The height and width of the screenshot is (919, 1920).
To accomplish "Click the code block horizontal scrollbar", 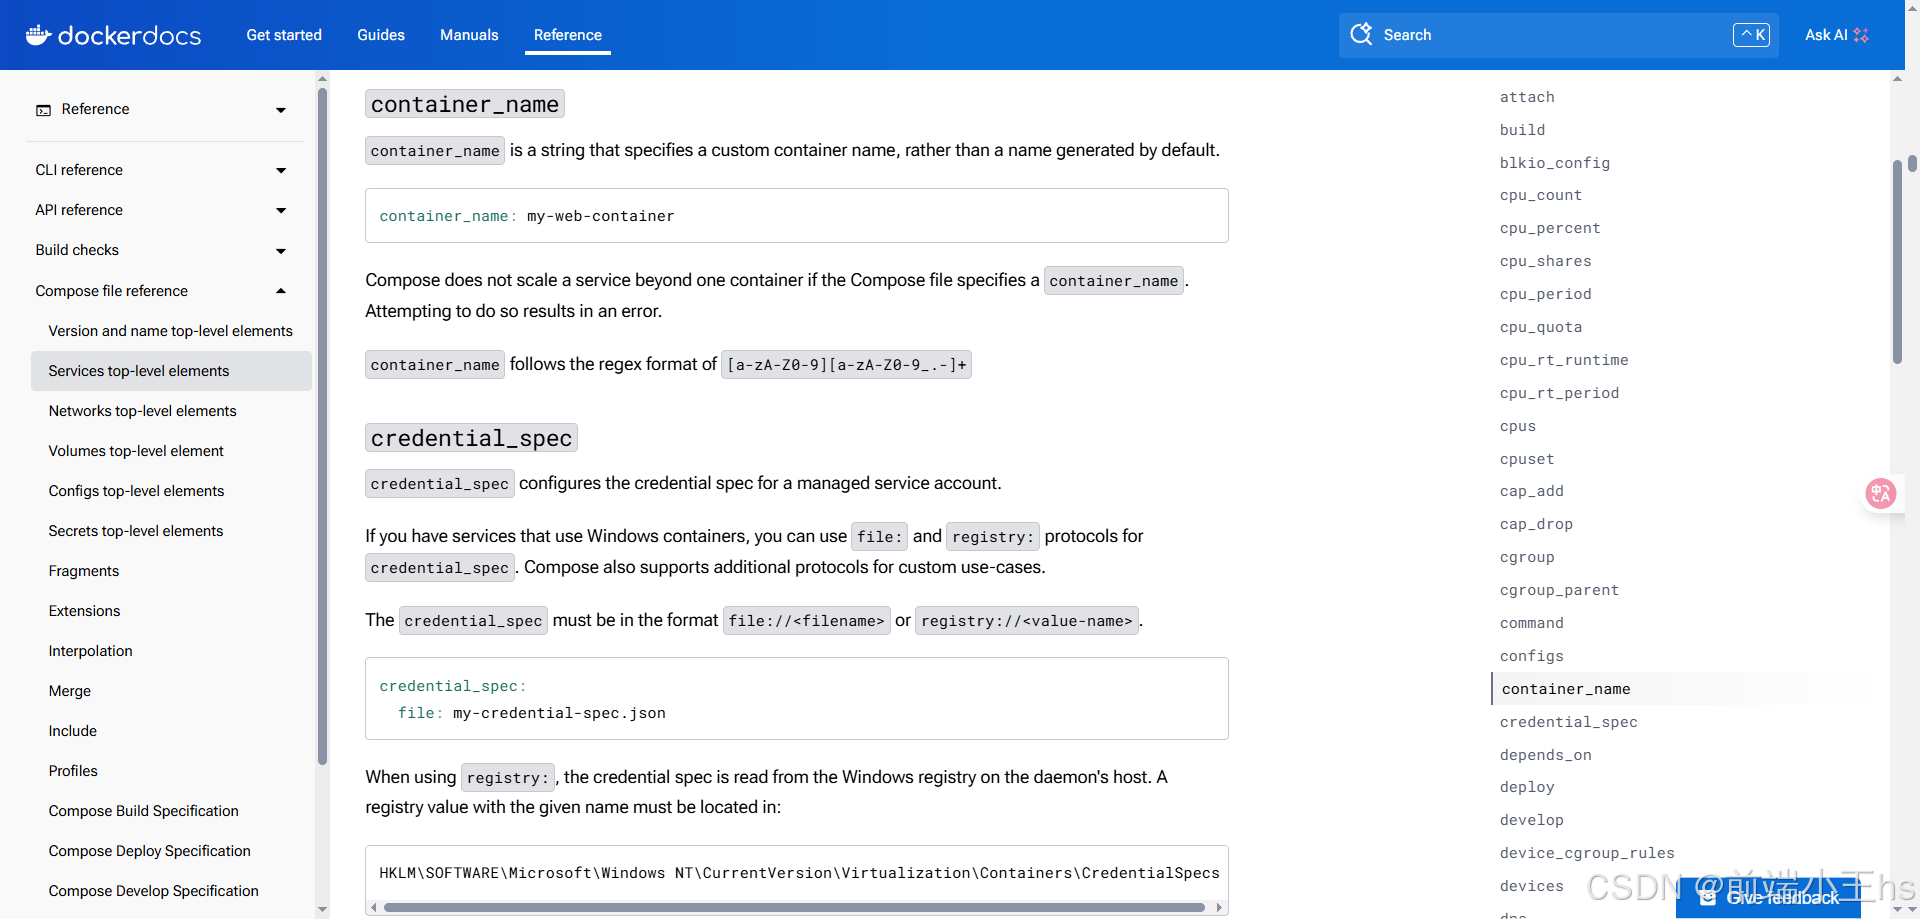I will (796, 907).
